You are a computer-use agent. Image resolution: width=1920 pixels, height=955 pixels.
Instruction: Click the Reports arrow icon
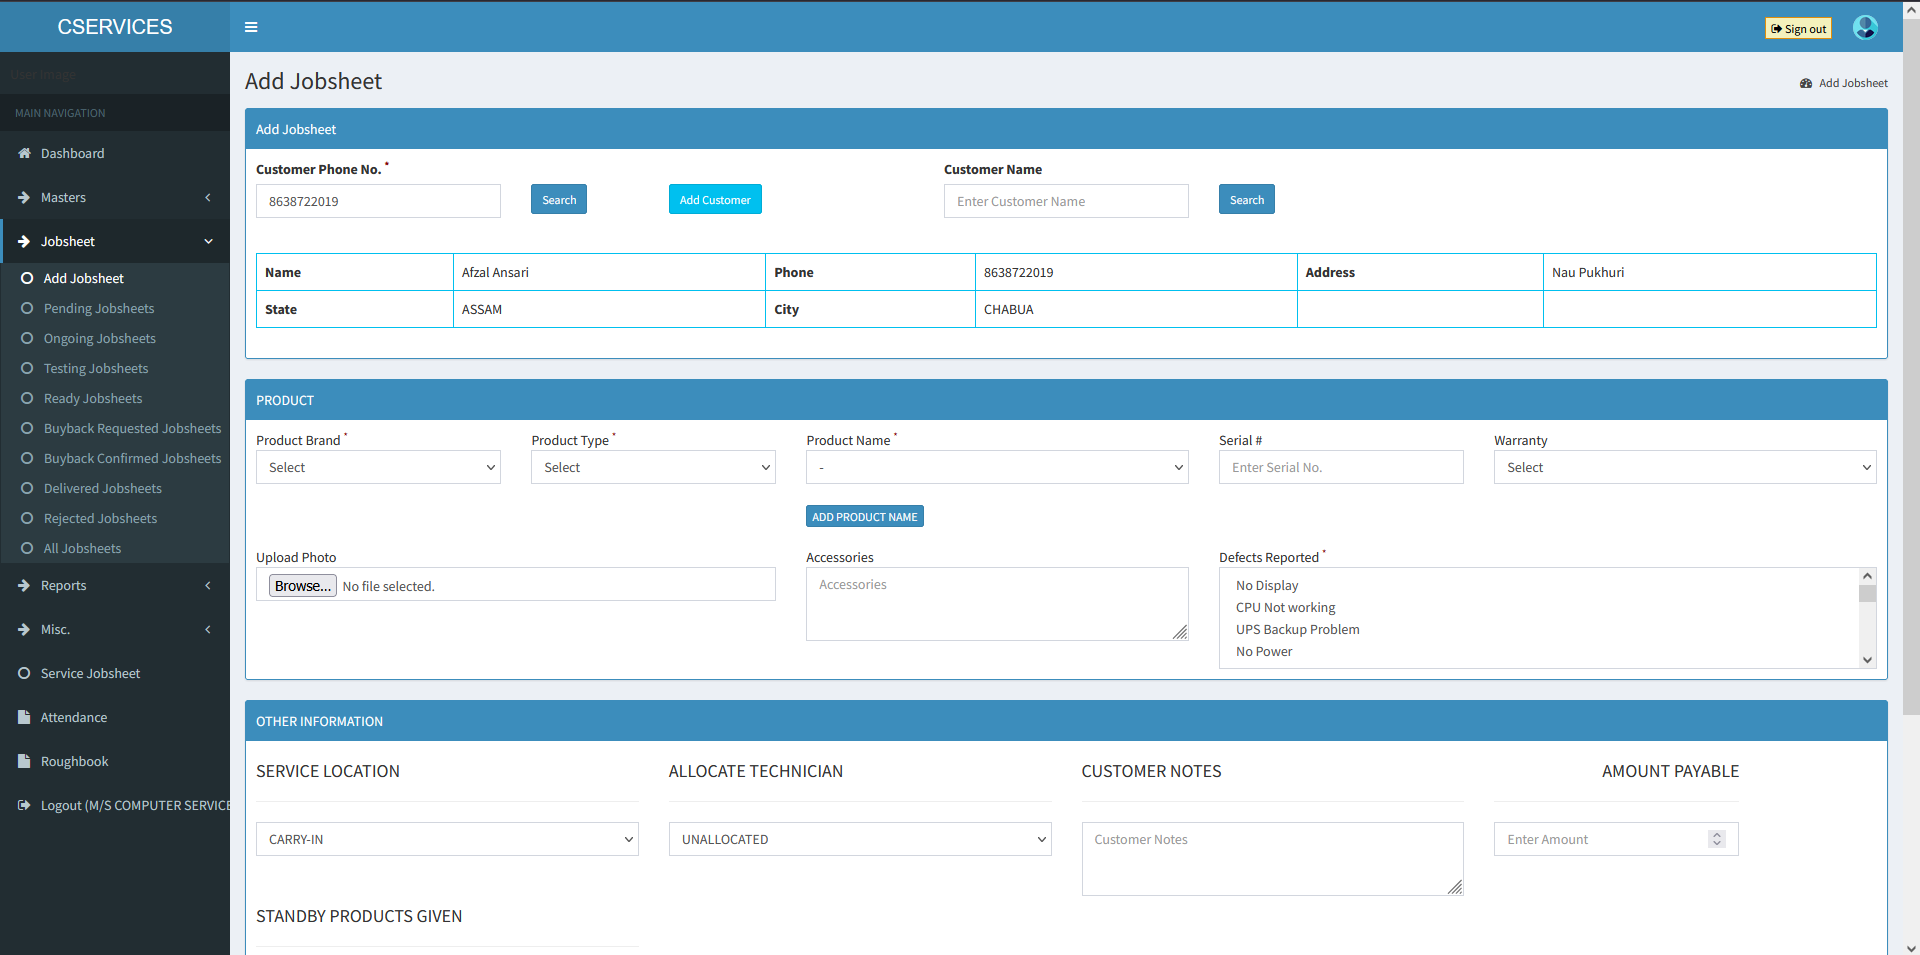[24, 585]
